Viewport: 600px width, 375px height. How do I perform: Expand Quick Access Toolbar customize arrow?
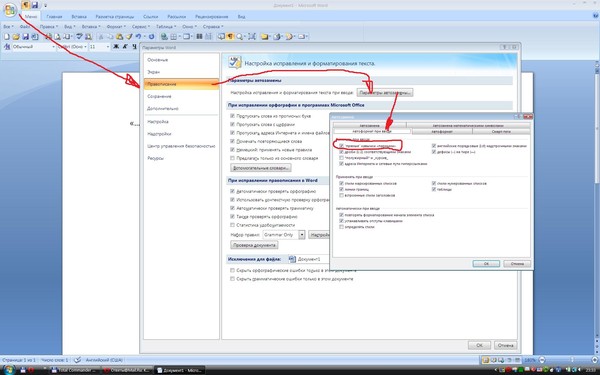[46, 5]
